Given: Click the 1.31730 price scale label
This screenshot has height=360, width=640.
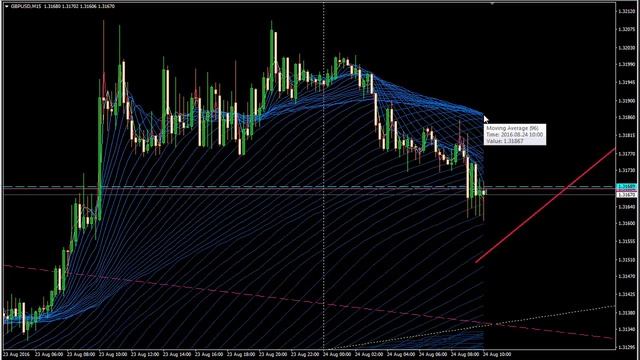Looking at the screenshot, I should (x=627, y=170).
